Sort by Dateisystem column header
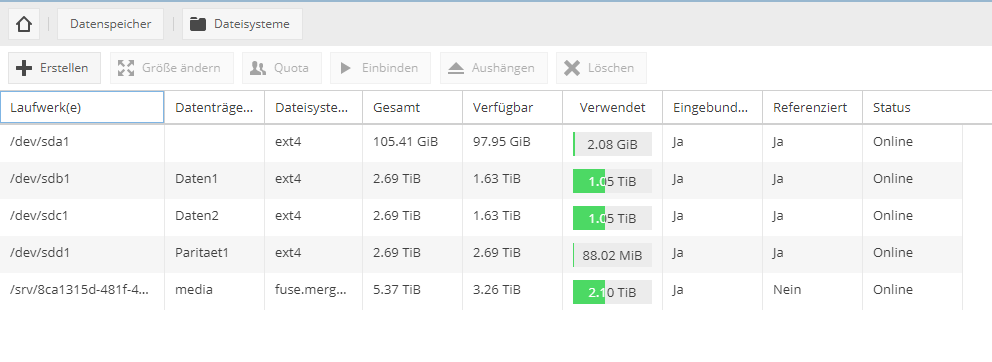 point(314,107)
